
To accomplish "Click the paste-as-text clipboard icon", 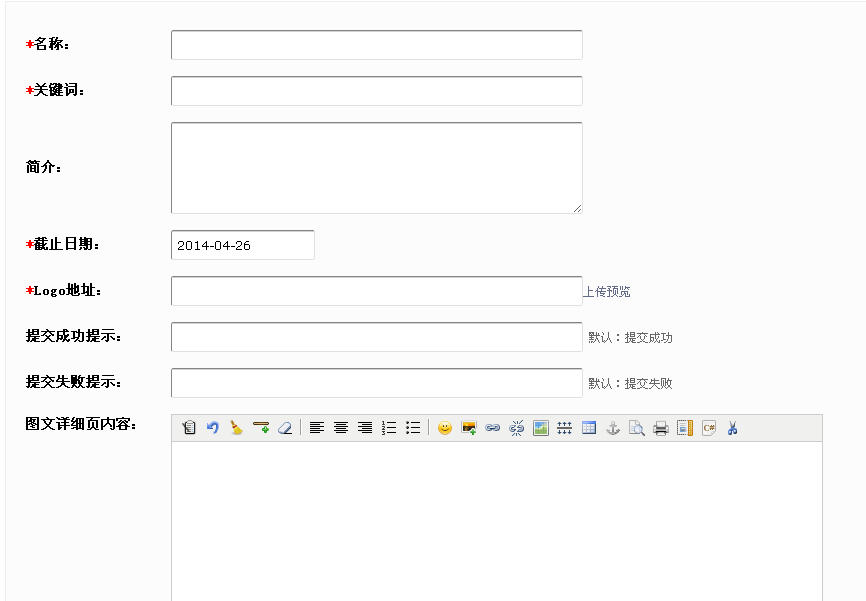I will (189, 428).
